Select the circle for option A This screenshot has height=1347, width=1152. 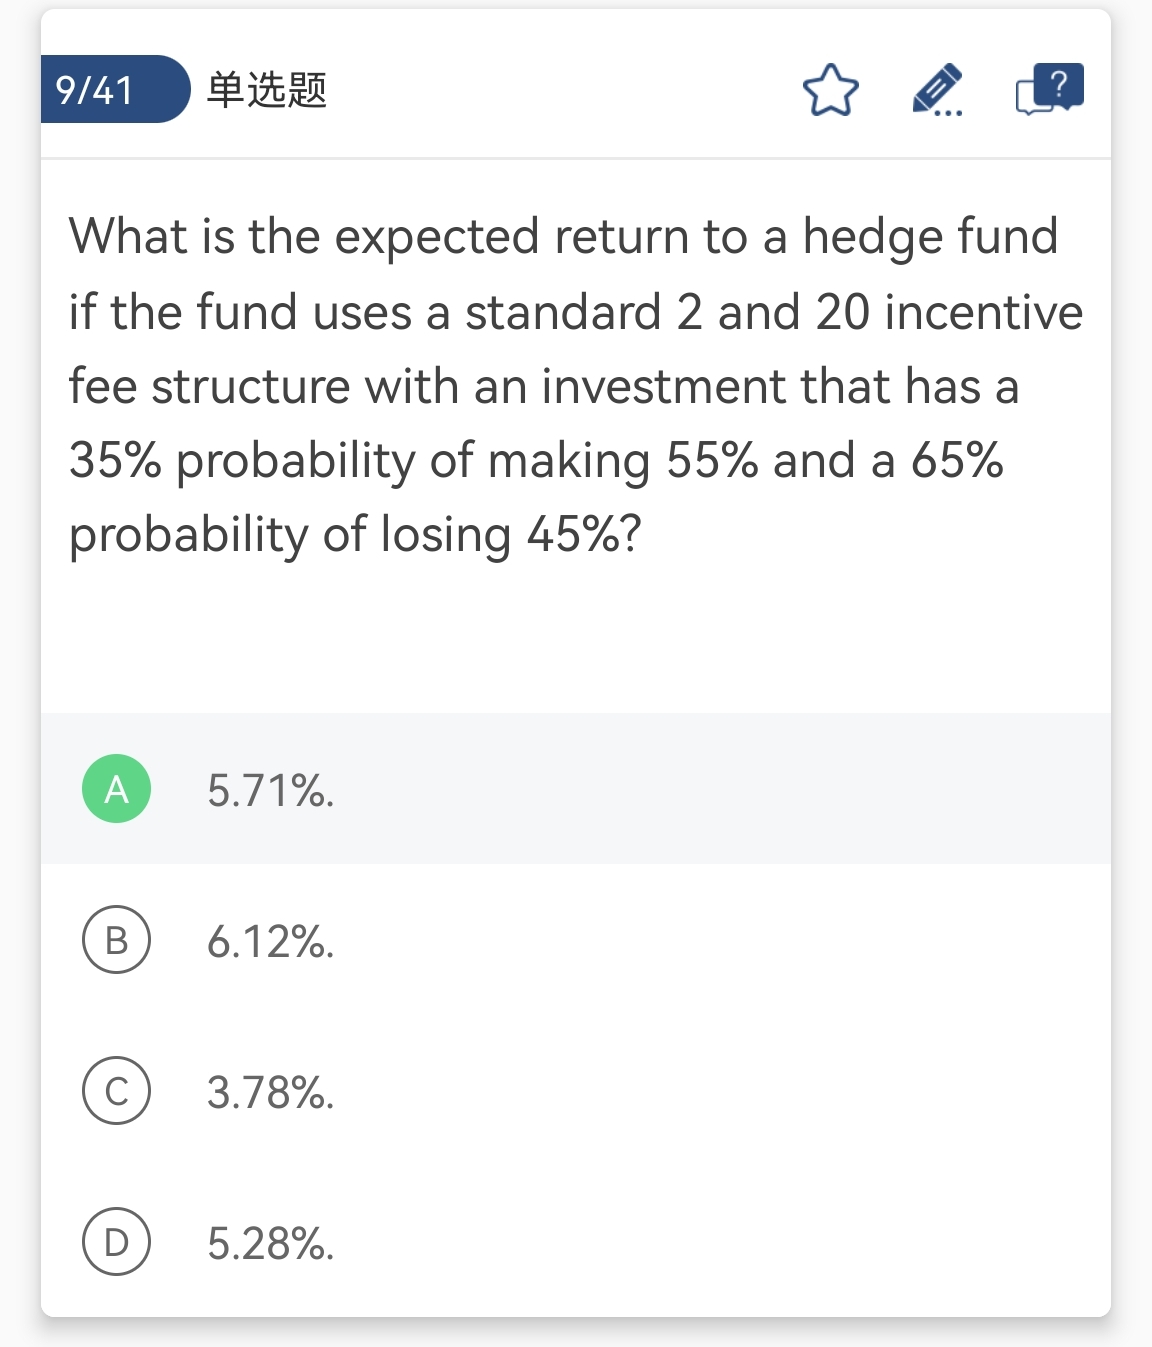[x=116, y=789]
